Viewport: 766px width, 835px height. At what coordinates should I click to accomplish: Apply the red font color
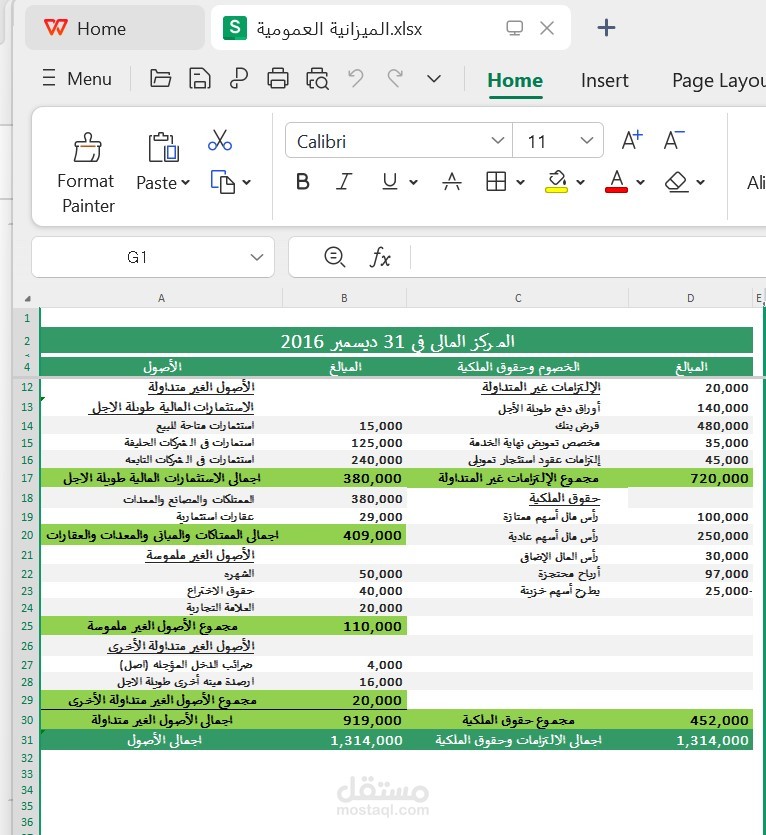tap(616, 182)
